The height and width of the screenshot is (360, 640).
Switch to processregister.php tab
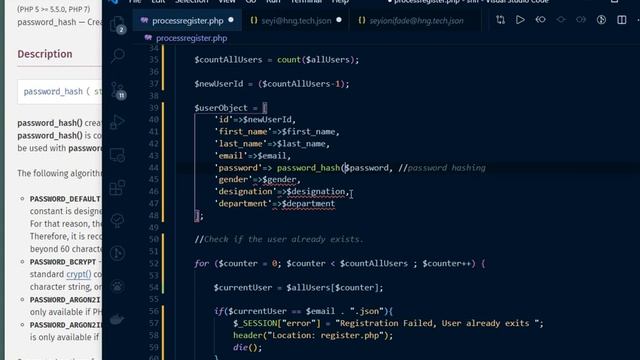(187, 20)
